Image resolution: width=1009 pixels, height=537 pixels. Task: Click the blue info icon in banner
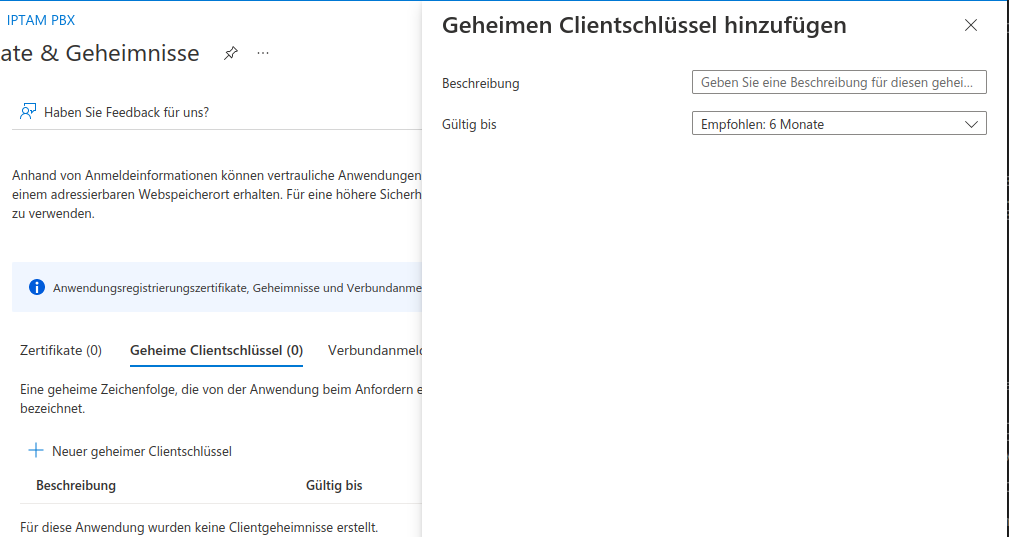click(37, 288)
